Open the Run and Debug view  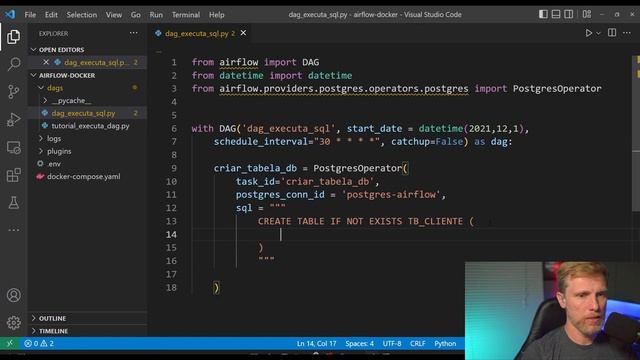13,120
